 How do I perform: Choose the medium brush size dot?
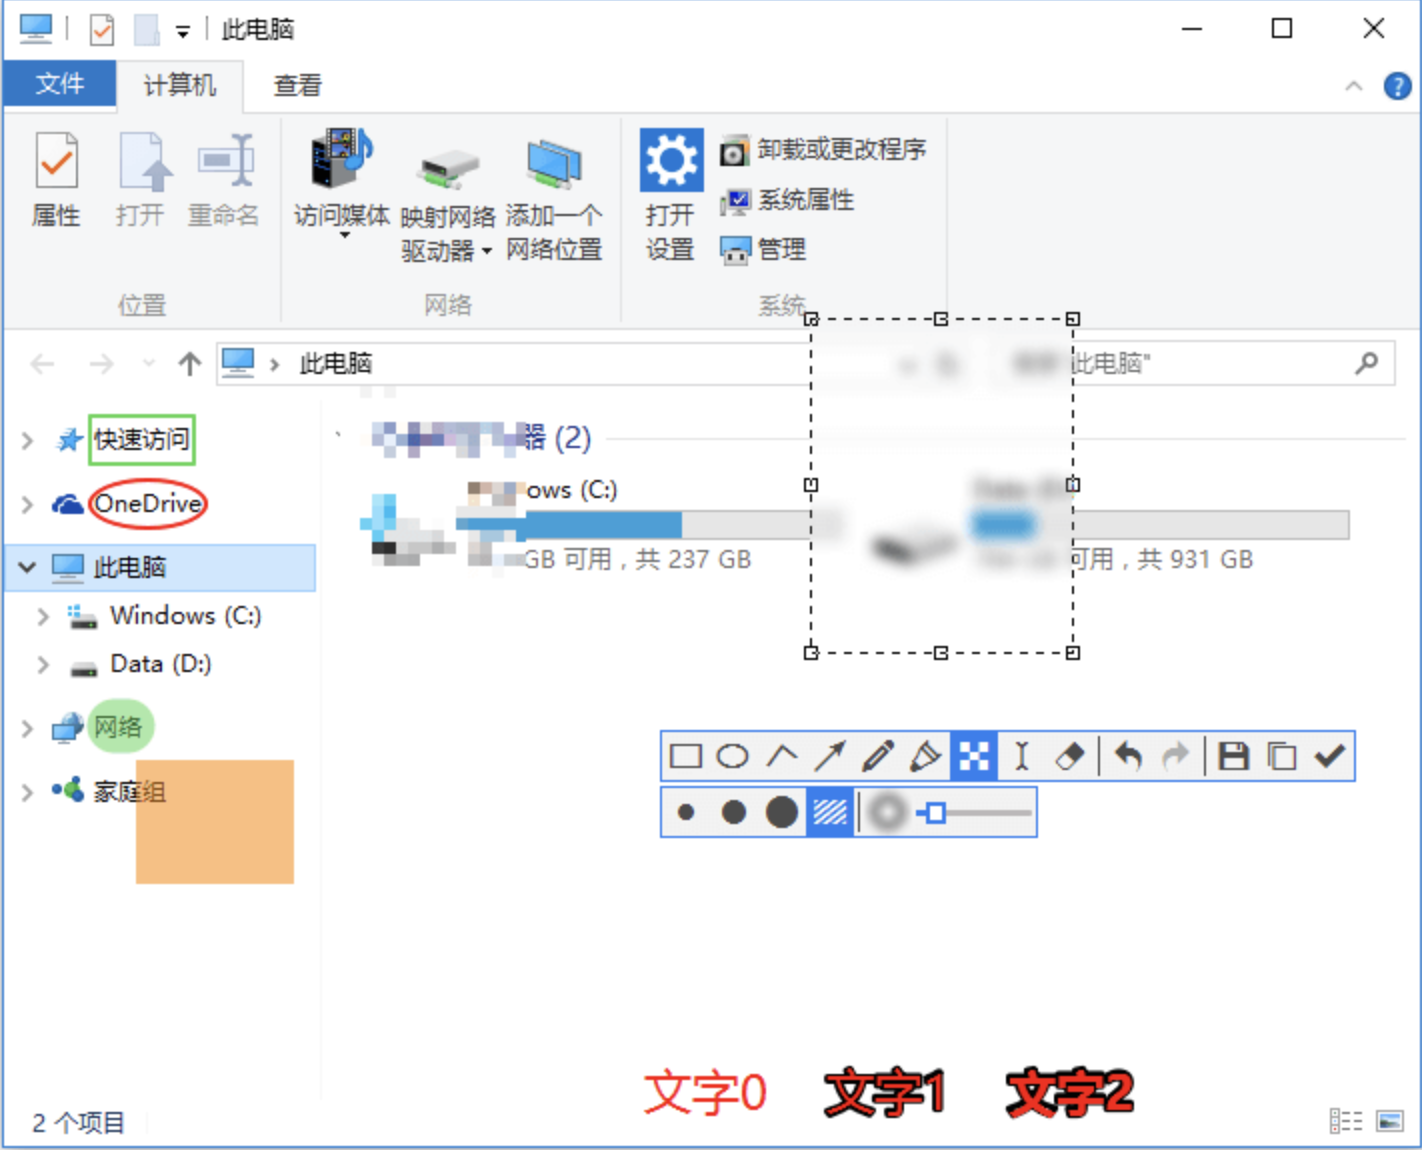click(x=734, y=812)
